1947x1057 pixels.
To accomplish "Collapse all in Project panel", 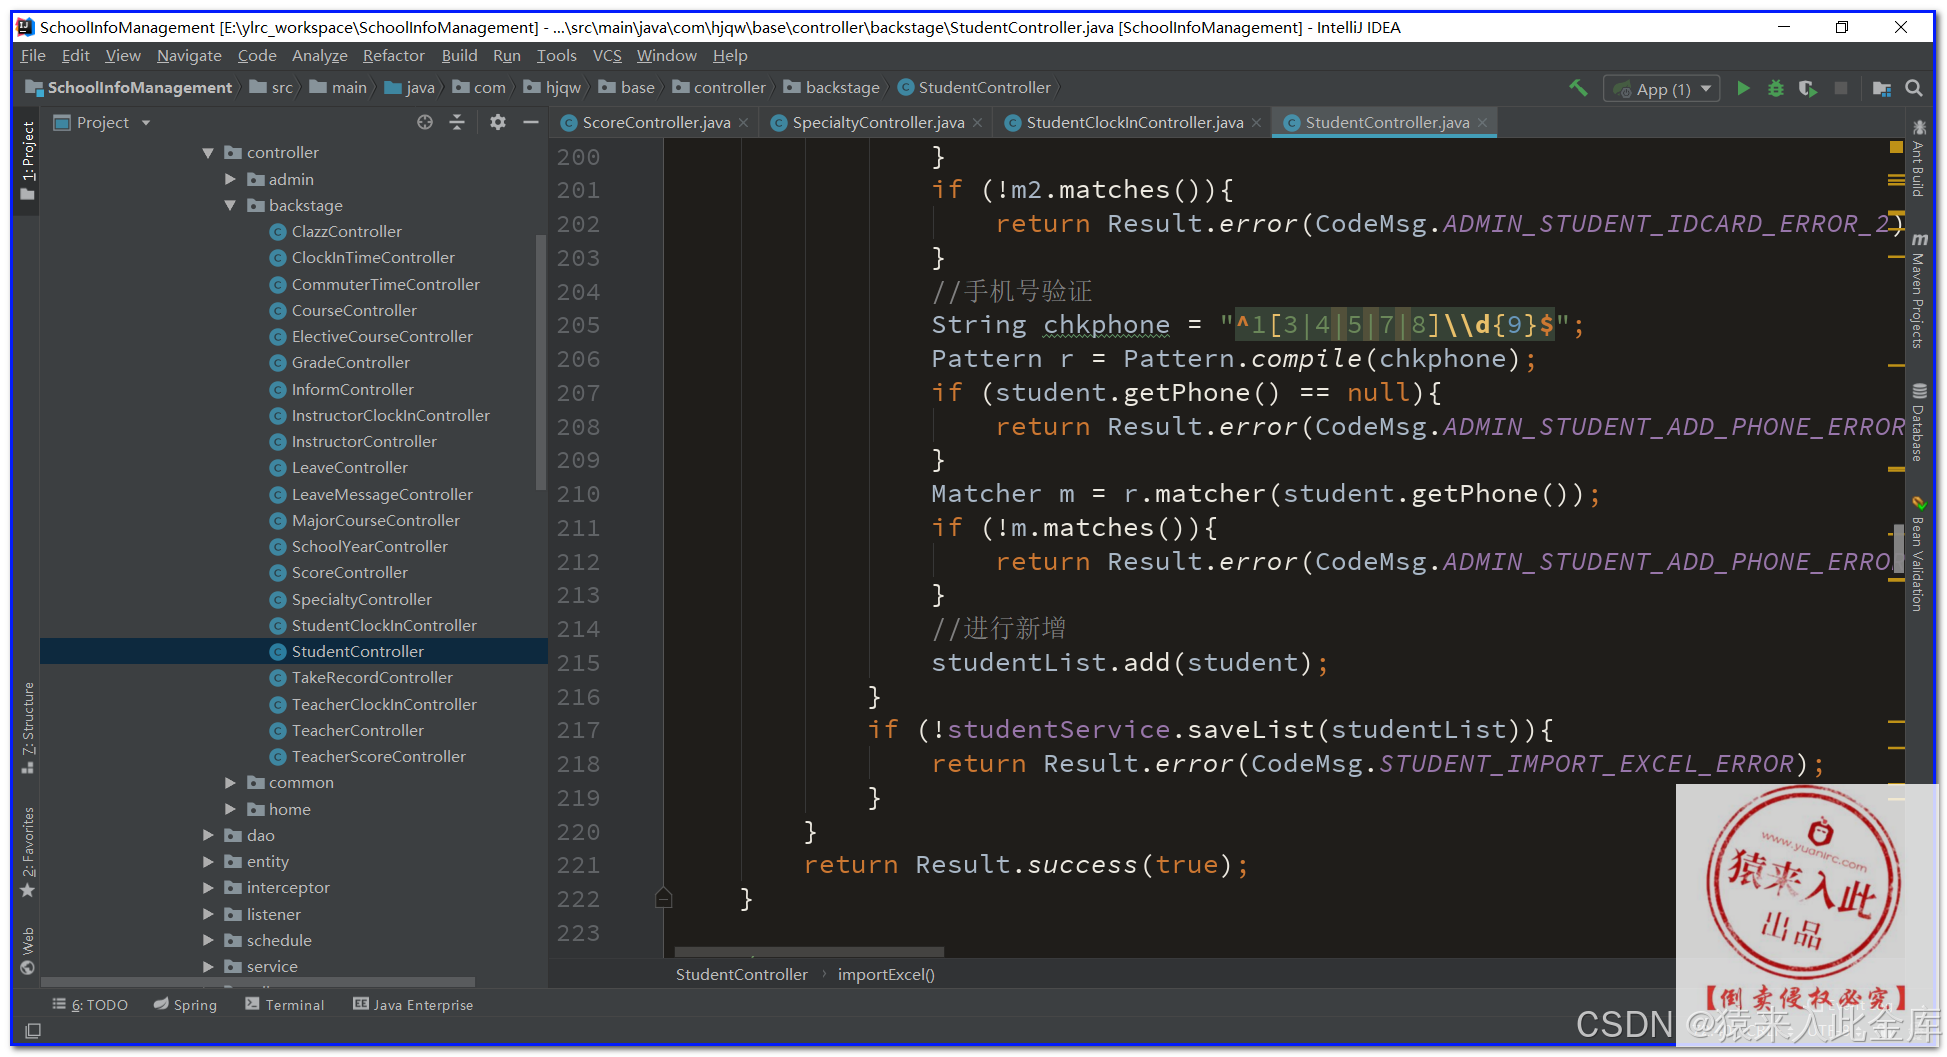I will click(x=457, y=122).
